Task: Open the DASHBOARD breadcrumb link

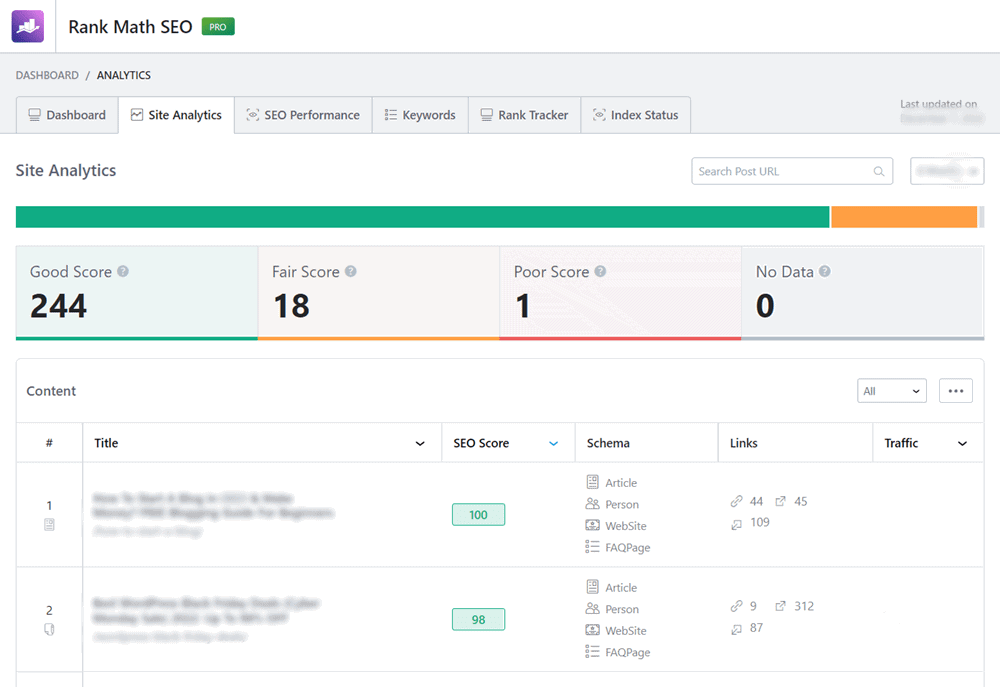Action: (47, 75)
